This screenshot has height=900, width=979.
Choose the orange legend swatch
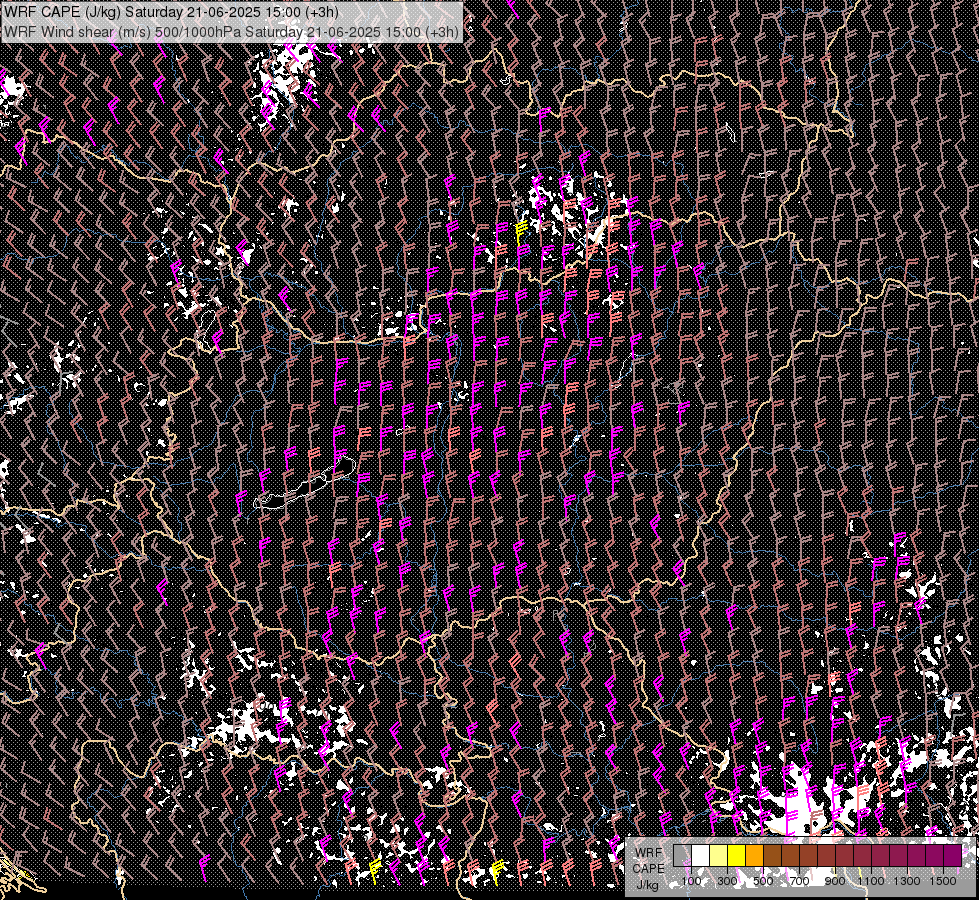pyautogui.click(x=754, y=855)
